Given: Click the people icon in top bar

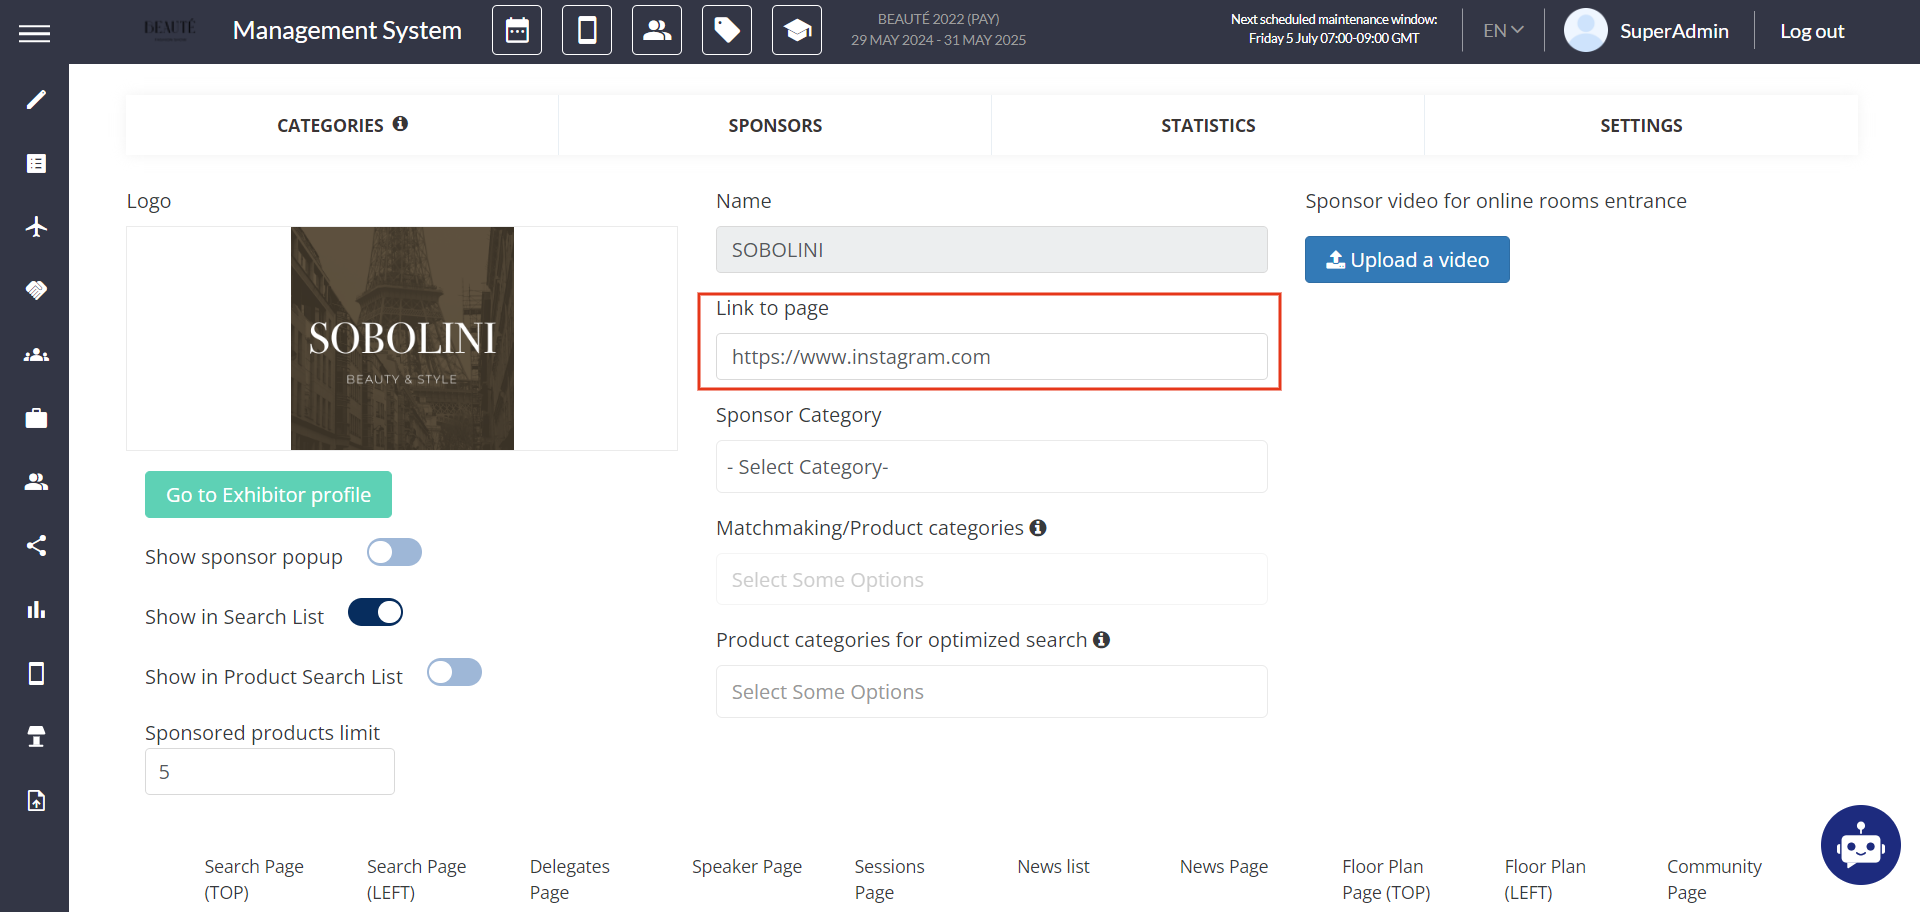Looking at the screenshot, I should pos(657,30).
